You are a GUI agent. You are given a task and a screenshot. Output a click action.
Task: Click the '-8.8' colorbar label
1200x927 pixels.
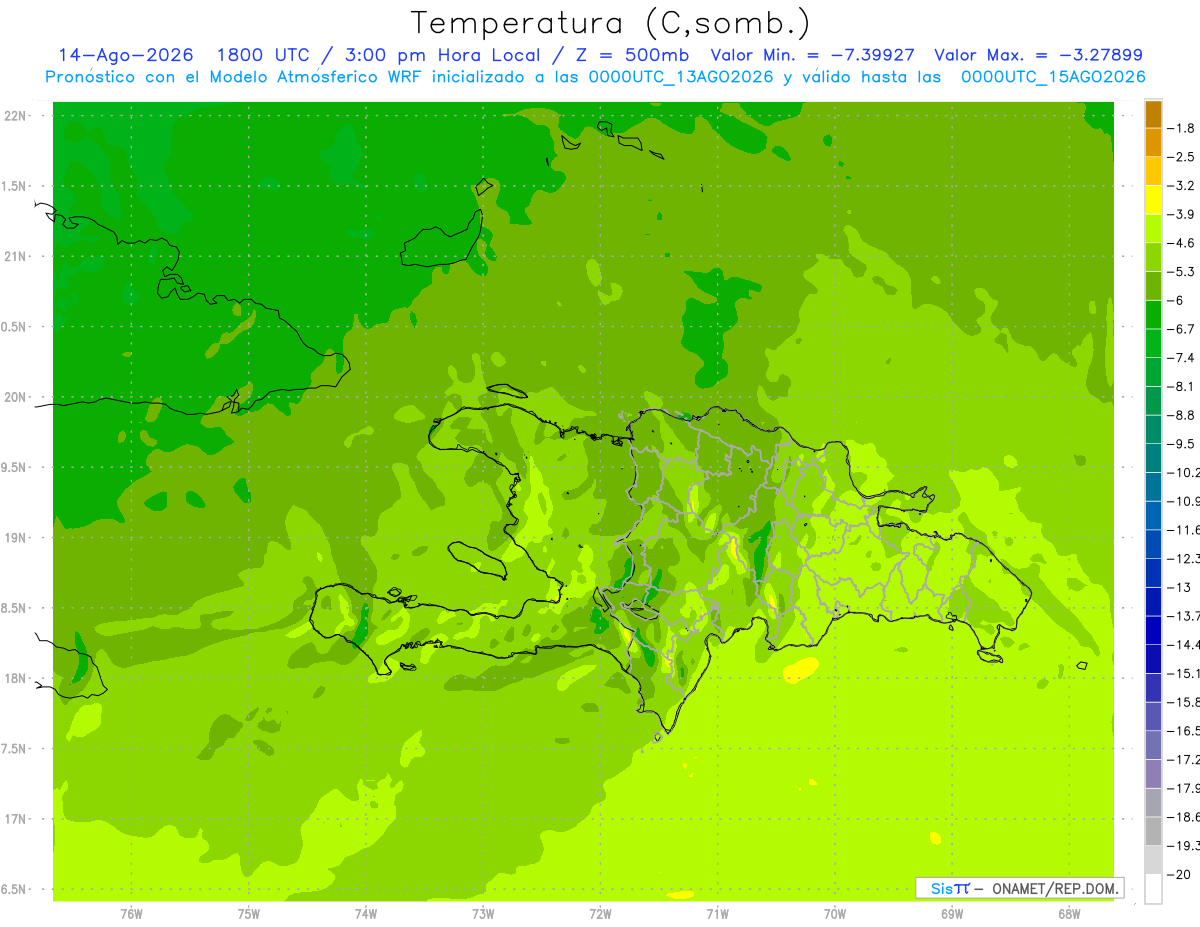[1182, 415]
